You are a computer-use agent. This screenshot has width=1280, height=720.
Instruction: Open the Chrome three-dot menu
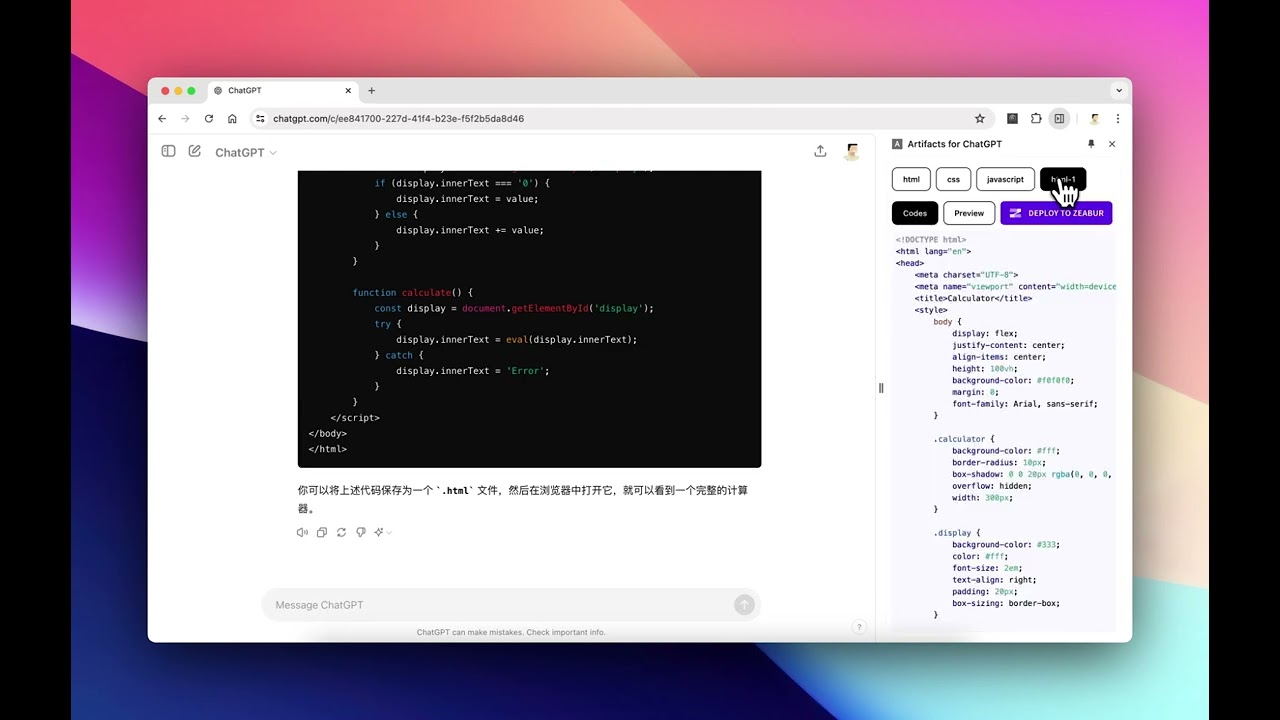click(1118, 118)
